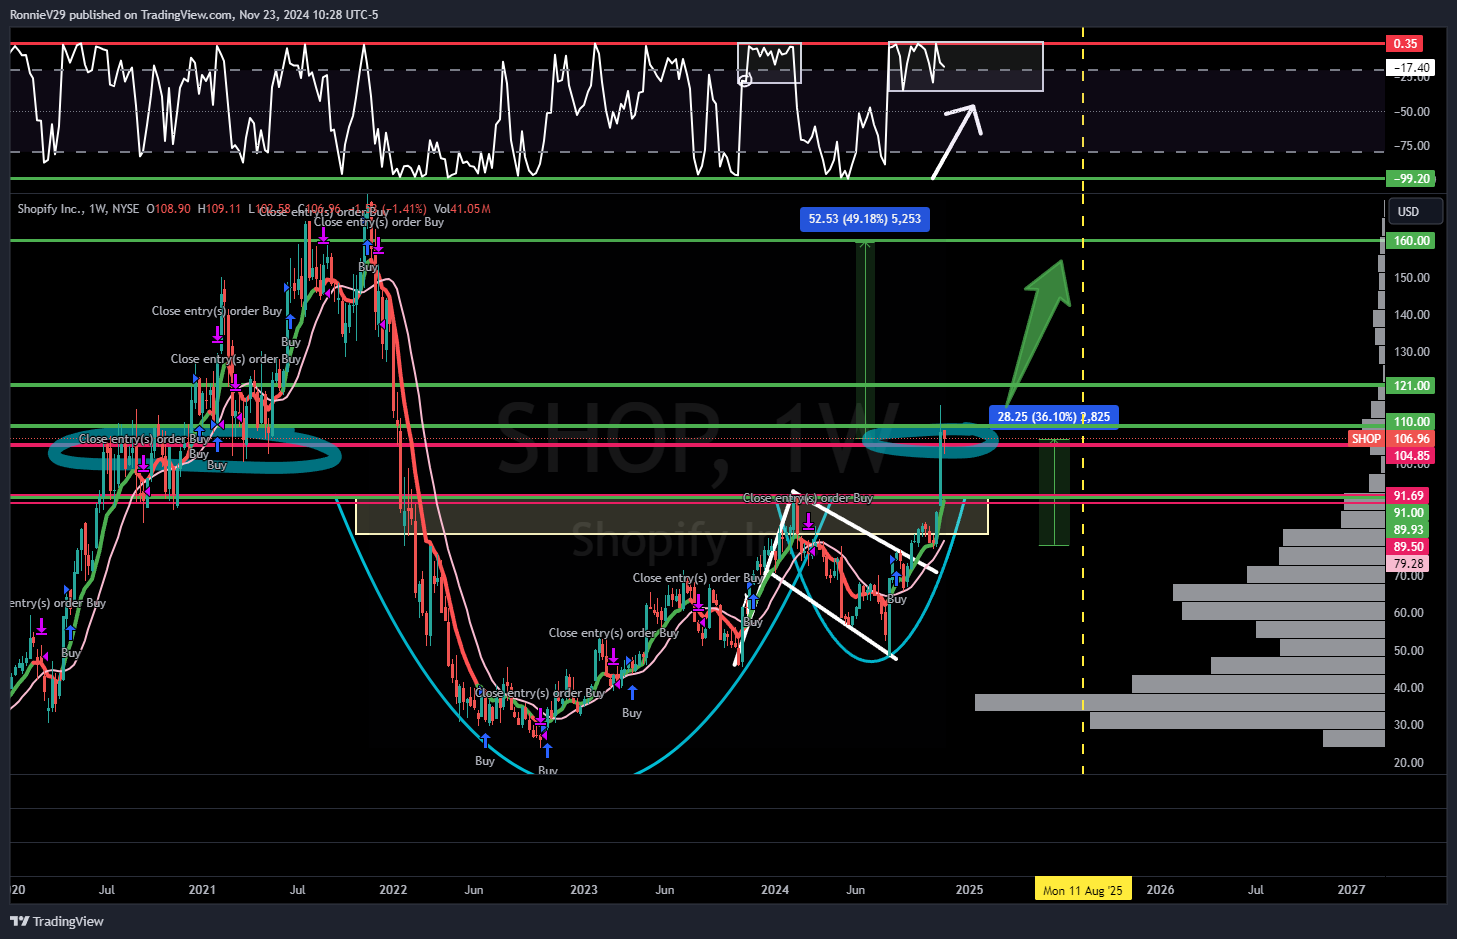The width and height of the screenshot is (1457, 939).
Task: Click the TradingView logo
Action: [57, 921]
